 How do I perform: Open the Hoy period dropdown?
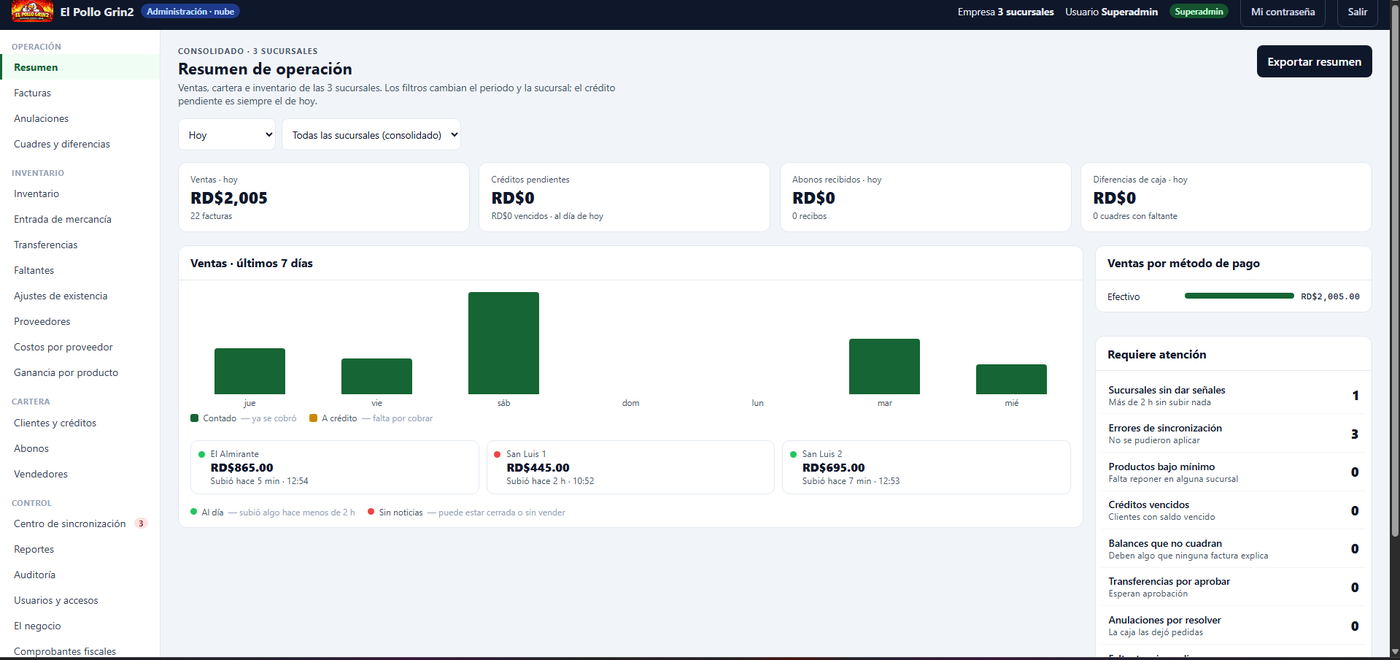point(227,135)
